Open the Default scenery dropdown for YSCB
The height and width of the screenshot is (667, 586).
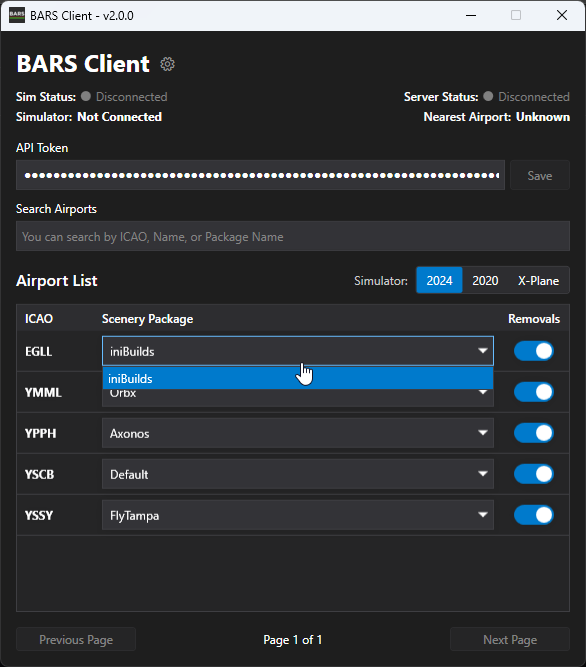coord(298,474)
